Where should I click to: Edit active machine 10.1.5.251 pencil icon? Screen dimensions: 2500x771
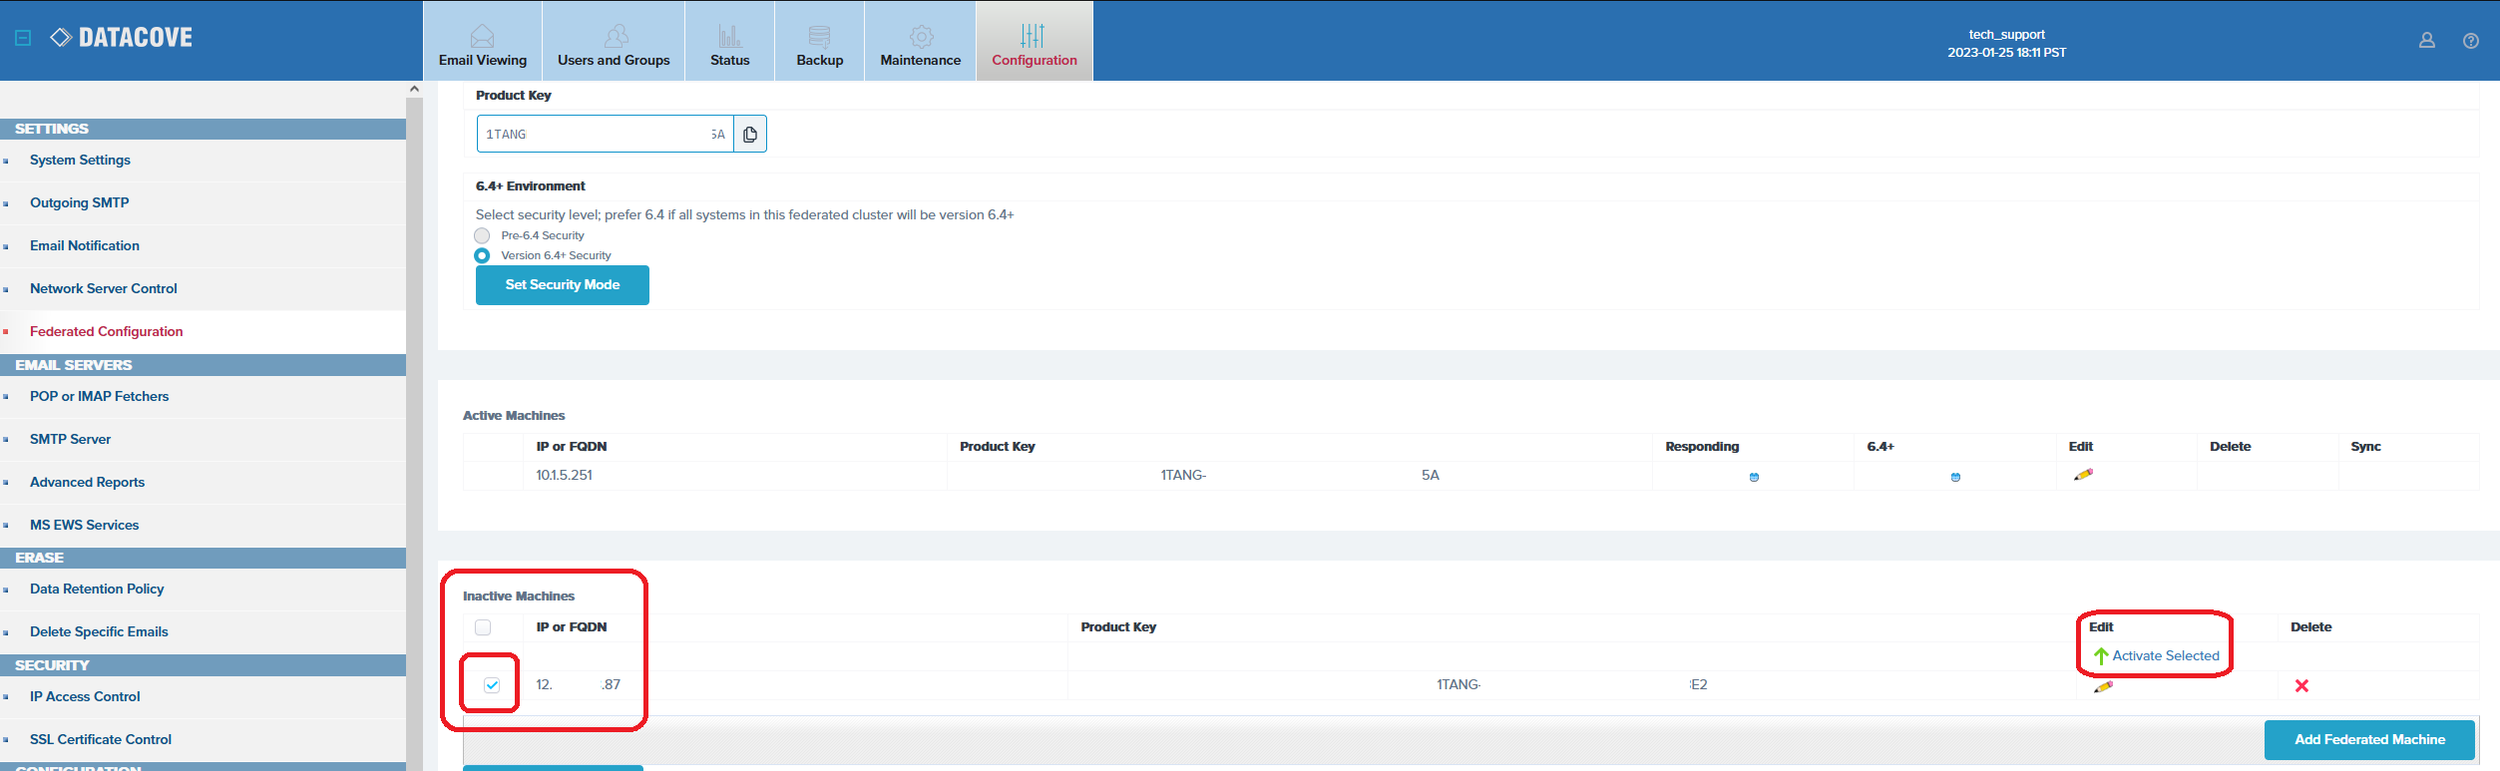pos(2083,475)
